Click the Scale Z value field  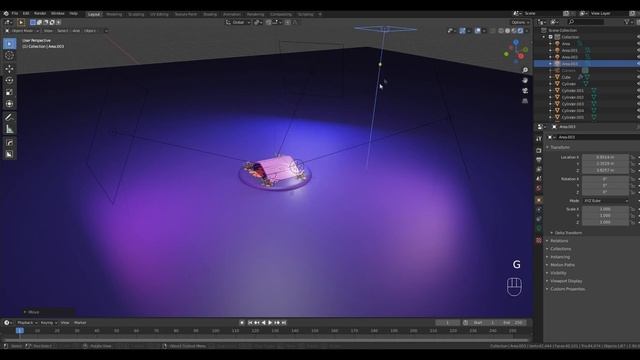click(x=605, y=222)
